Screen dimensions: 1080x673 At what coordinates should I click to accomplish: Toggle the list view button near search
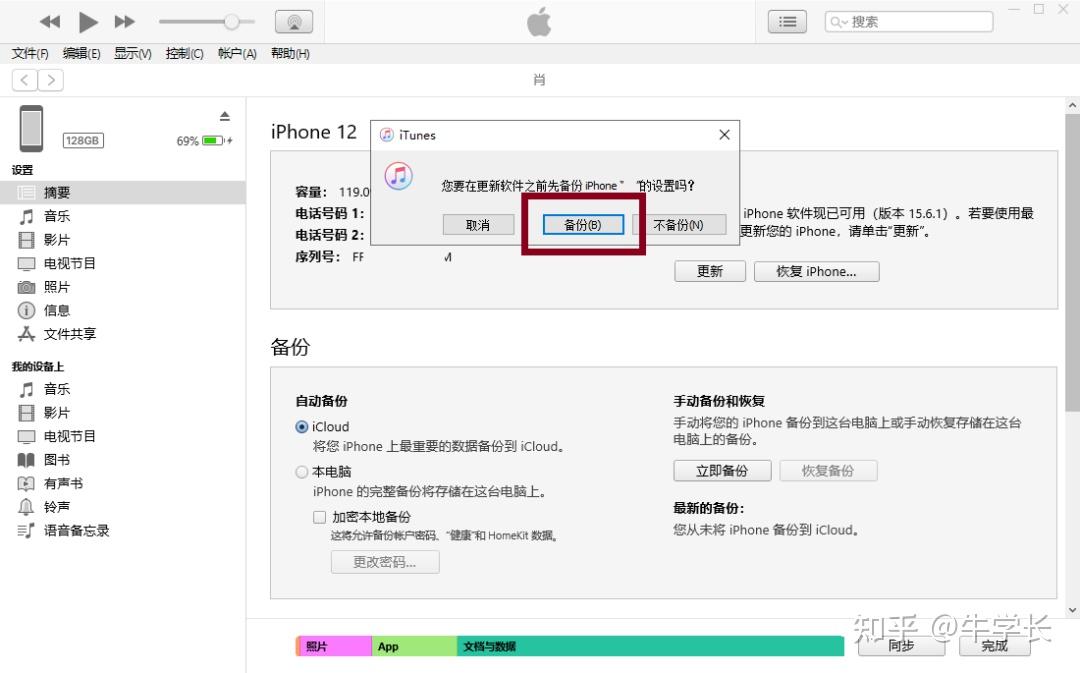(x=787, y=22)
